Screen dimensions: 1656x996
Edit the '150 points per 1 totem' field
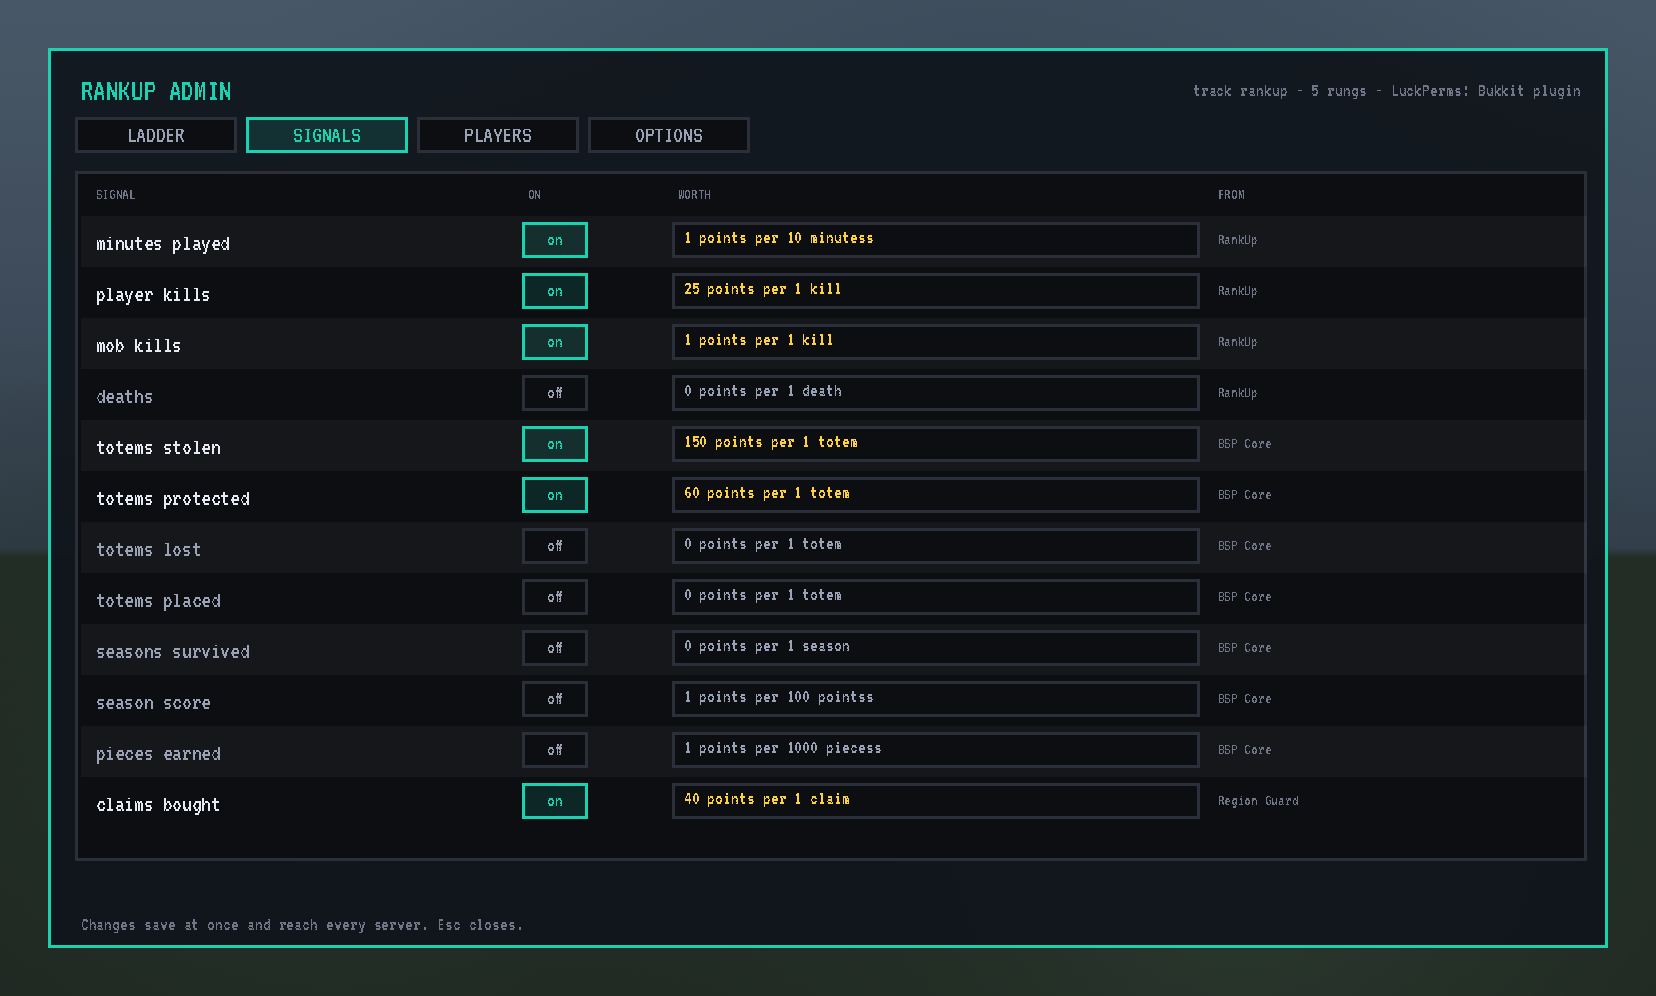click(936, 444)
